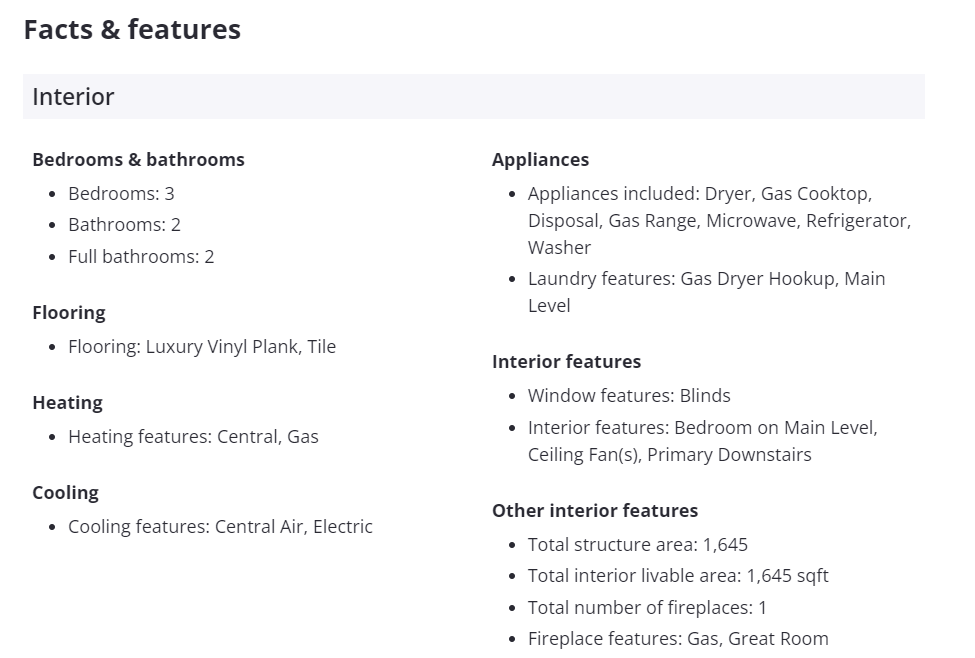
Task: Click the Laundry features: Gas Dryer Hookup item
Action: 706,292
